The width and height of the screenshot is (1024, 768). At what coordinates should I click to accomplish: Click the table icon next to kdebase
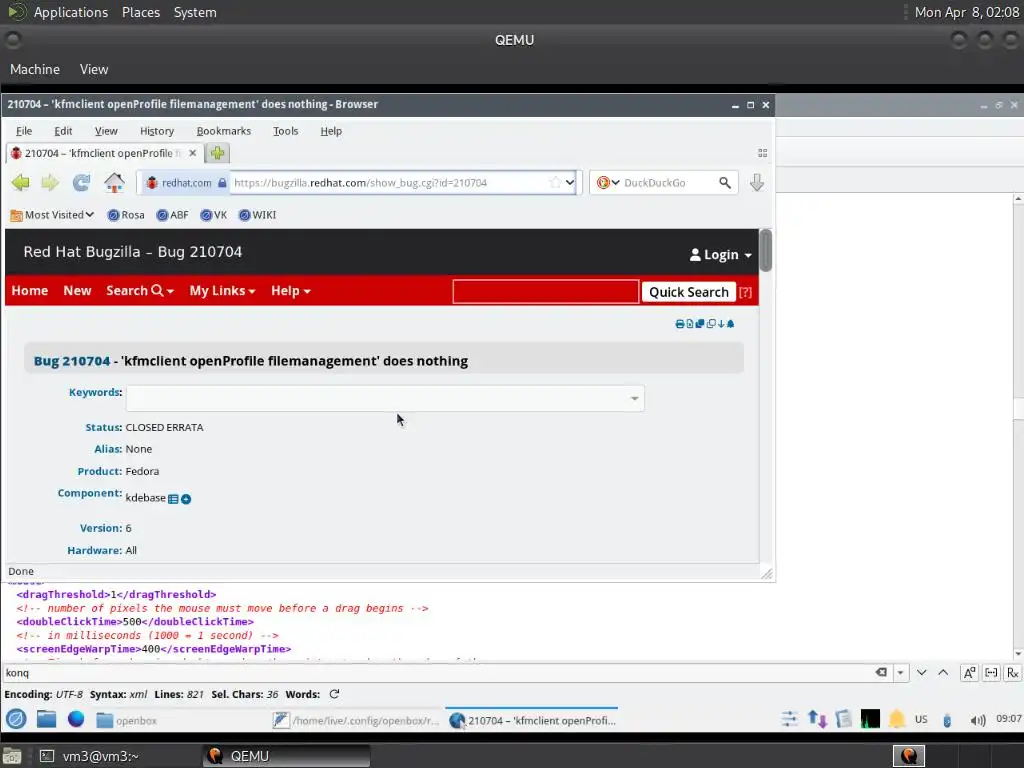(173, 499)
